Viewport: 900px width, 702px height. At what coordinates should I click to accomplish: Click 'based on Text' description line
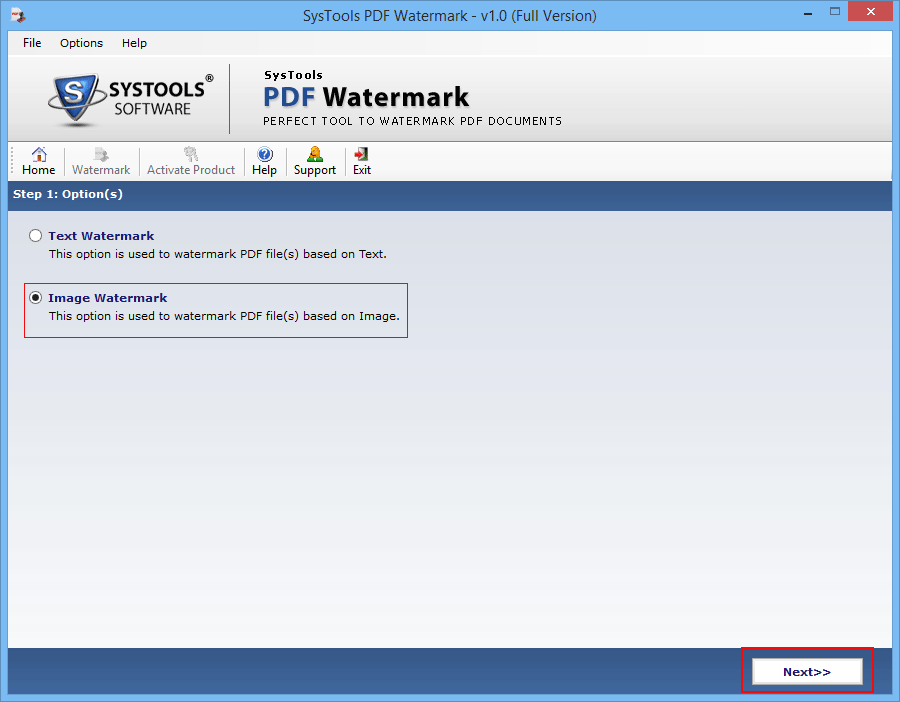(x=218, y=254)
